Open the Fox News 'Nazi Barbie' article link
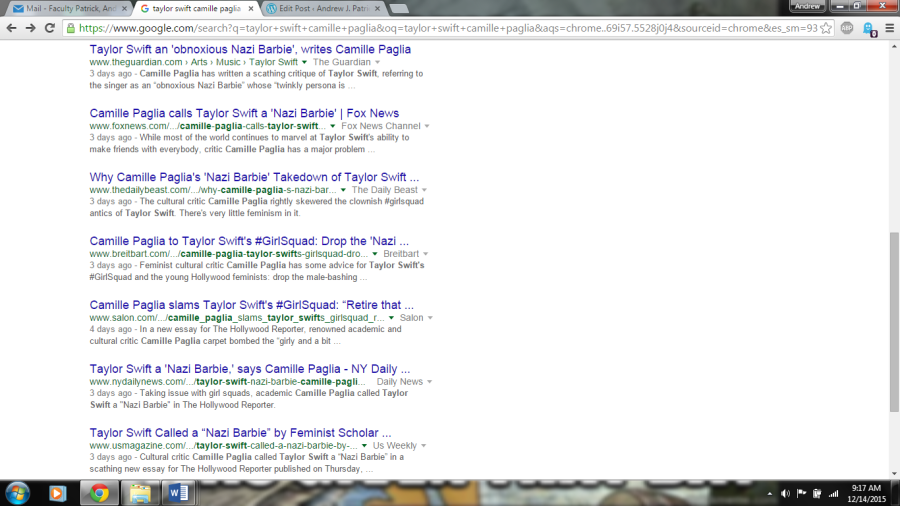900x506 pixels. 244,113
